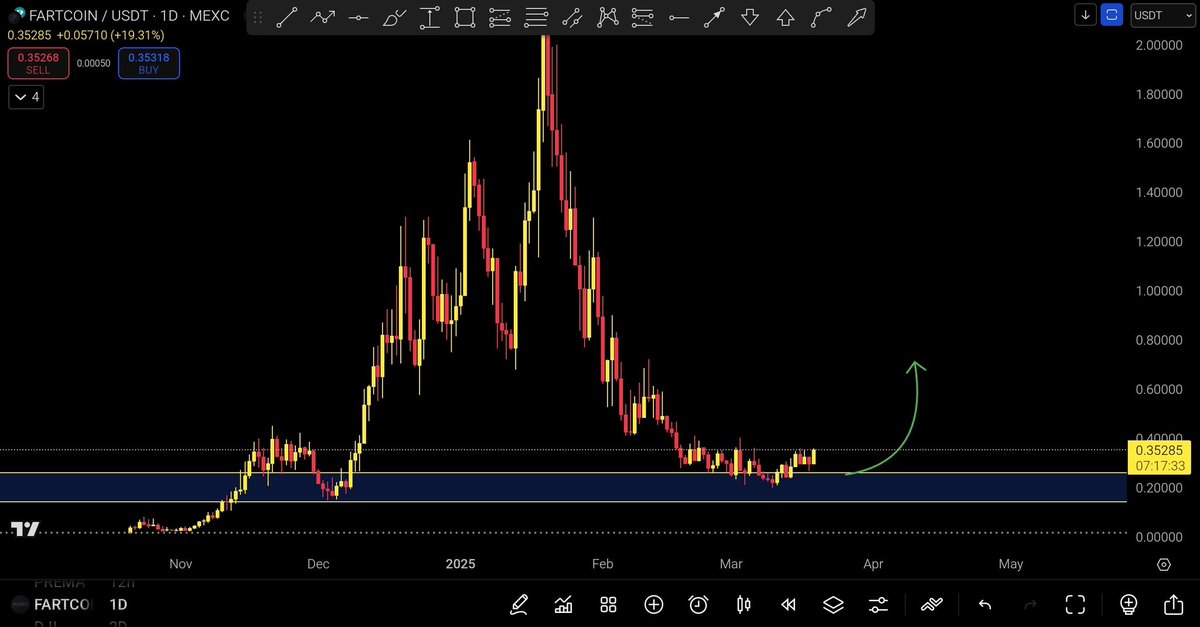Image resolution: width=1200 pixels, height=627 pixels.
Task: Create an alert with the alarm clock icon
Action: click(x=698, y=603)
